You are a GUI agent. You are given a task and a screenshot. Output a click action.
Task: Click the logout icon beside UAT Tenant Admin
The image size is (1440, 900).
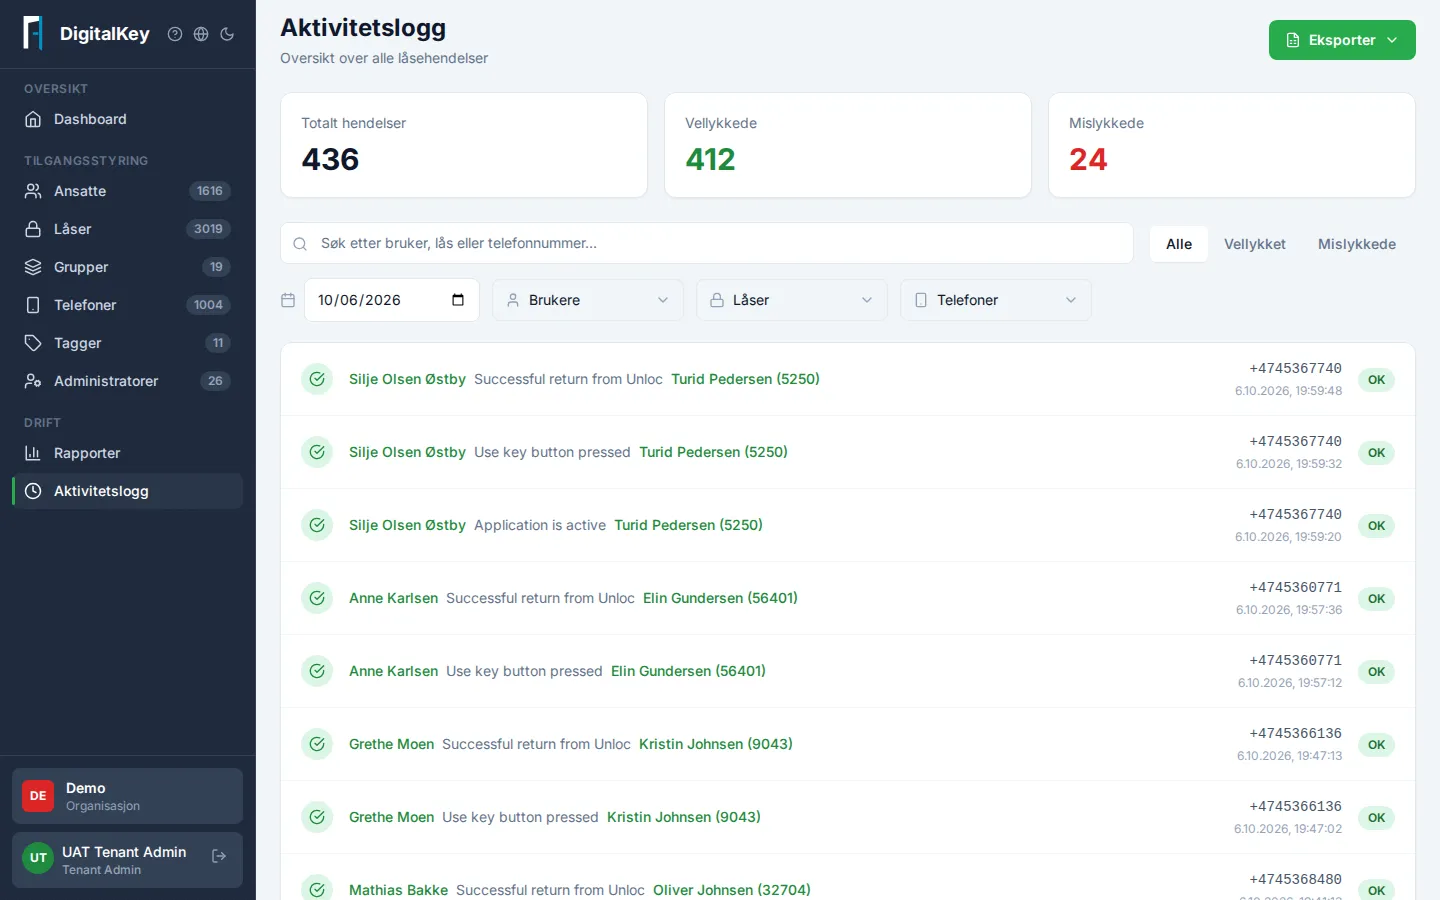click(219, 856)
